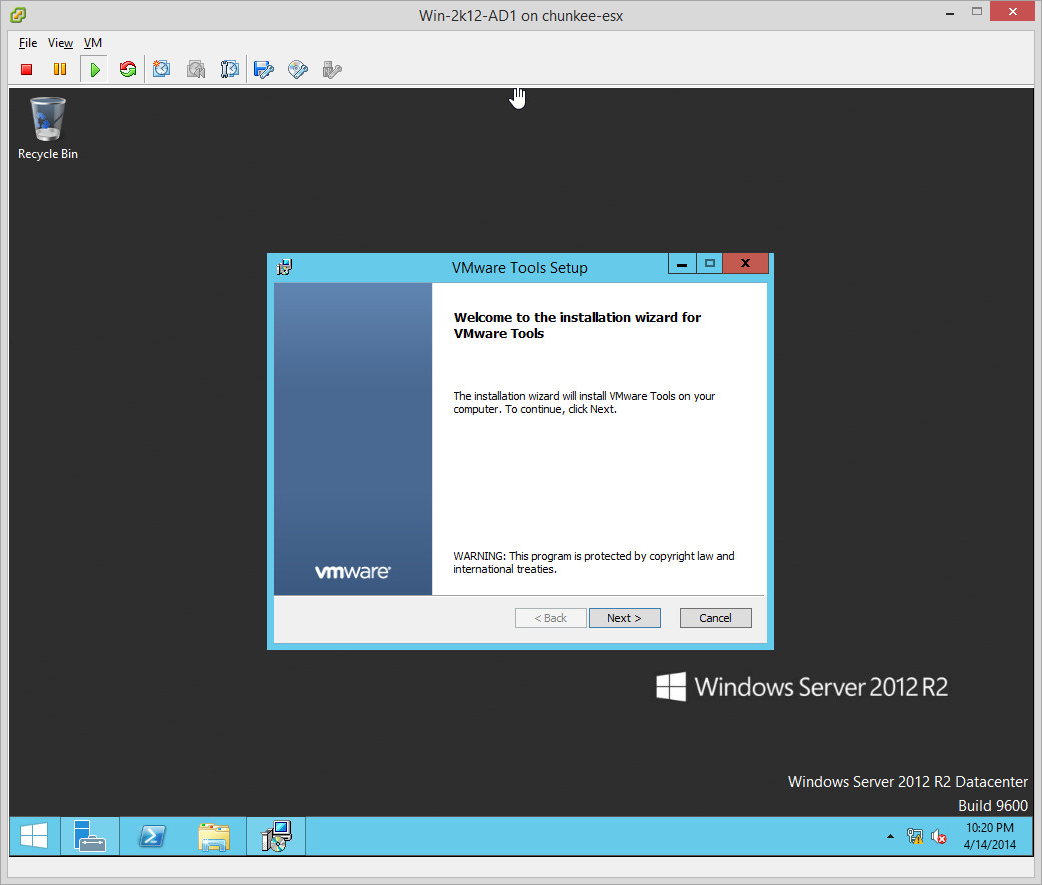Launch Server Manager from the taskbar
Viewport: 1042px width, 885px height.
[x=90, y=836]
